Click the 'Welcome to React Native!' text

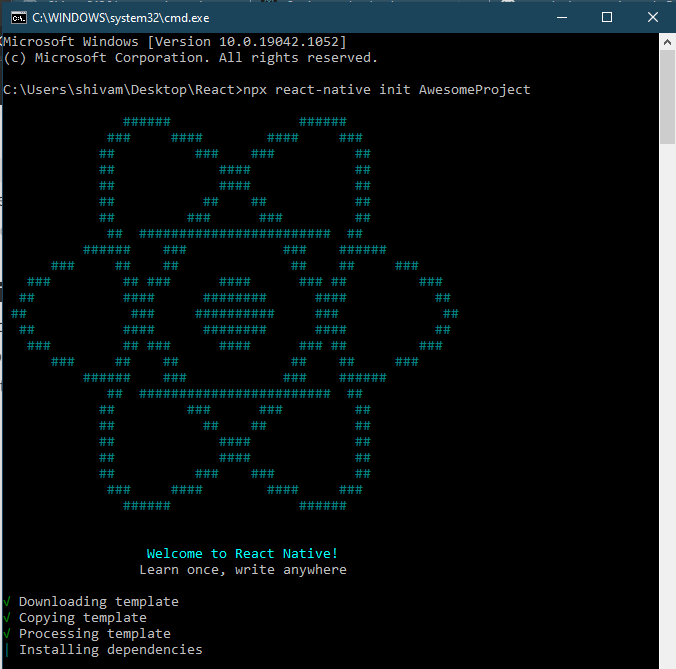point(242,553)
